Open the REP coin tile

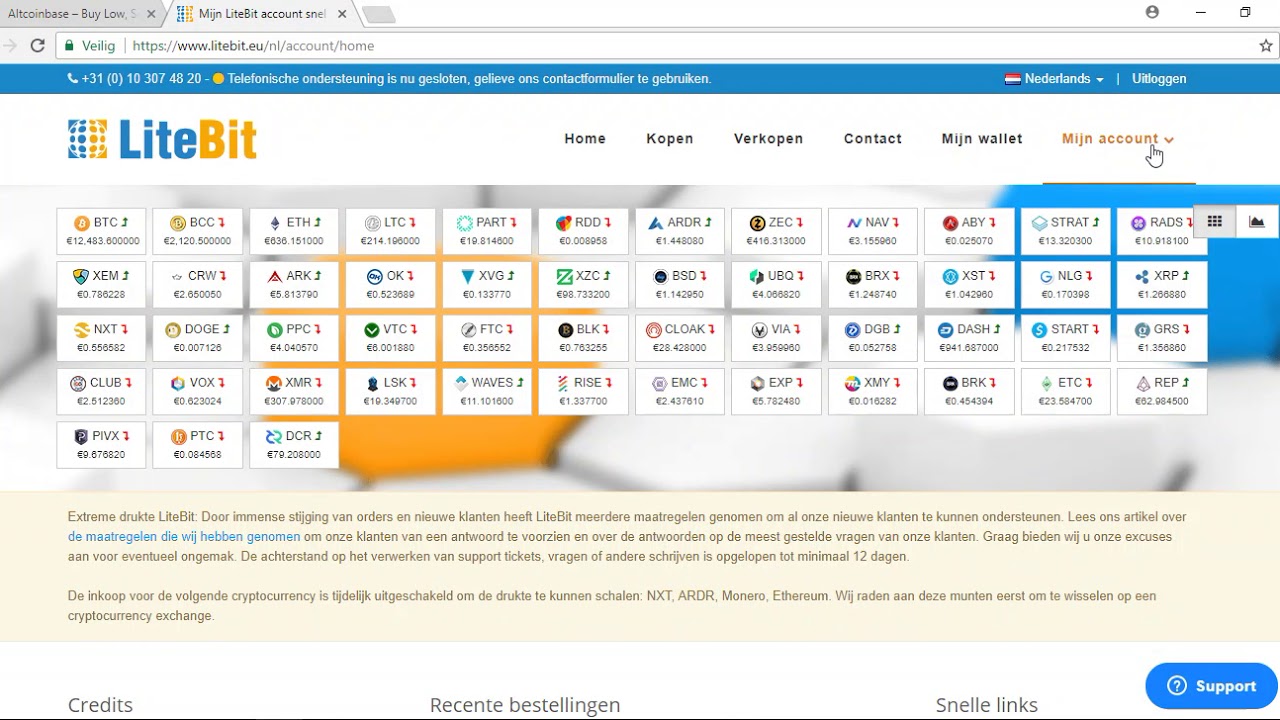(1162, 391)
